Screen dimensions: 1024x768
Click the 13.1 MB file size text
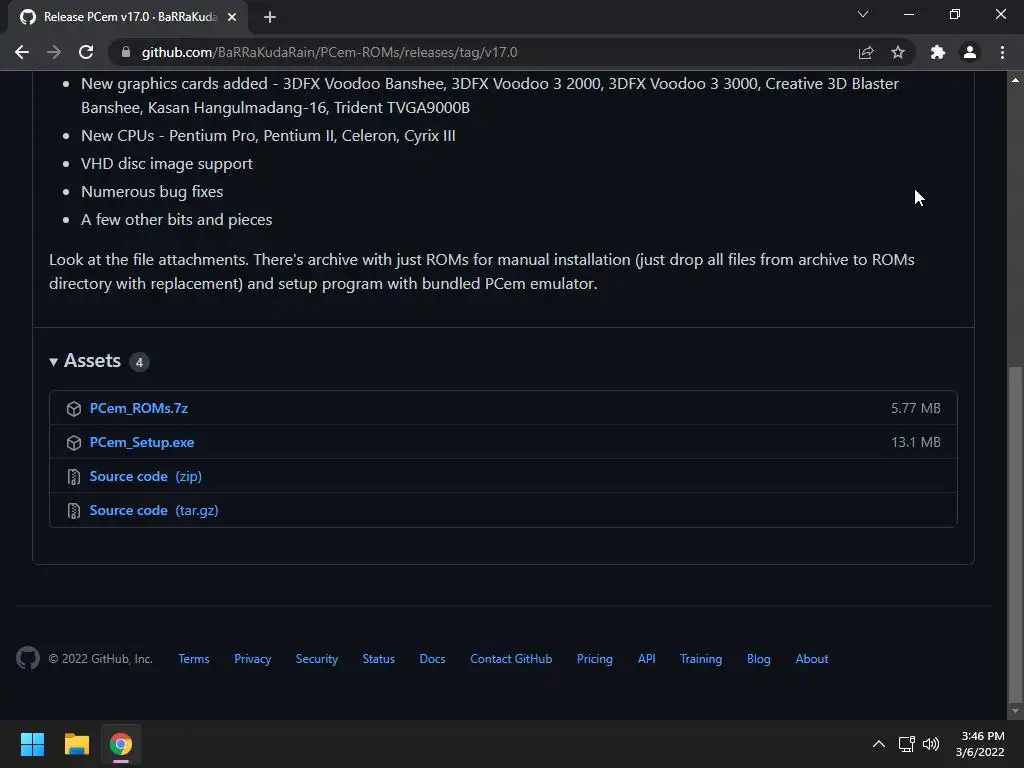[916, 442]
